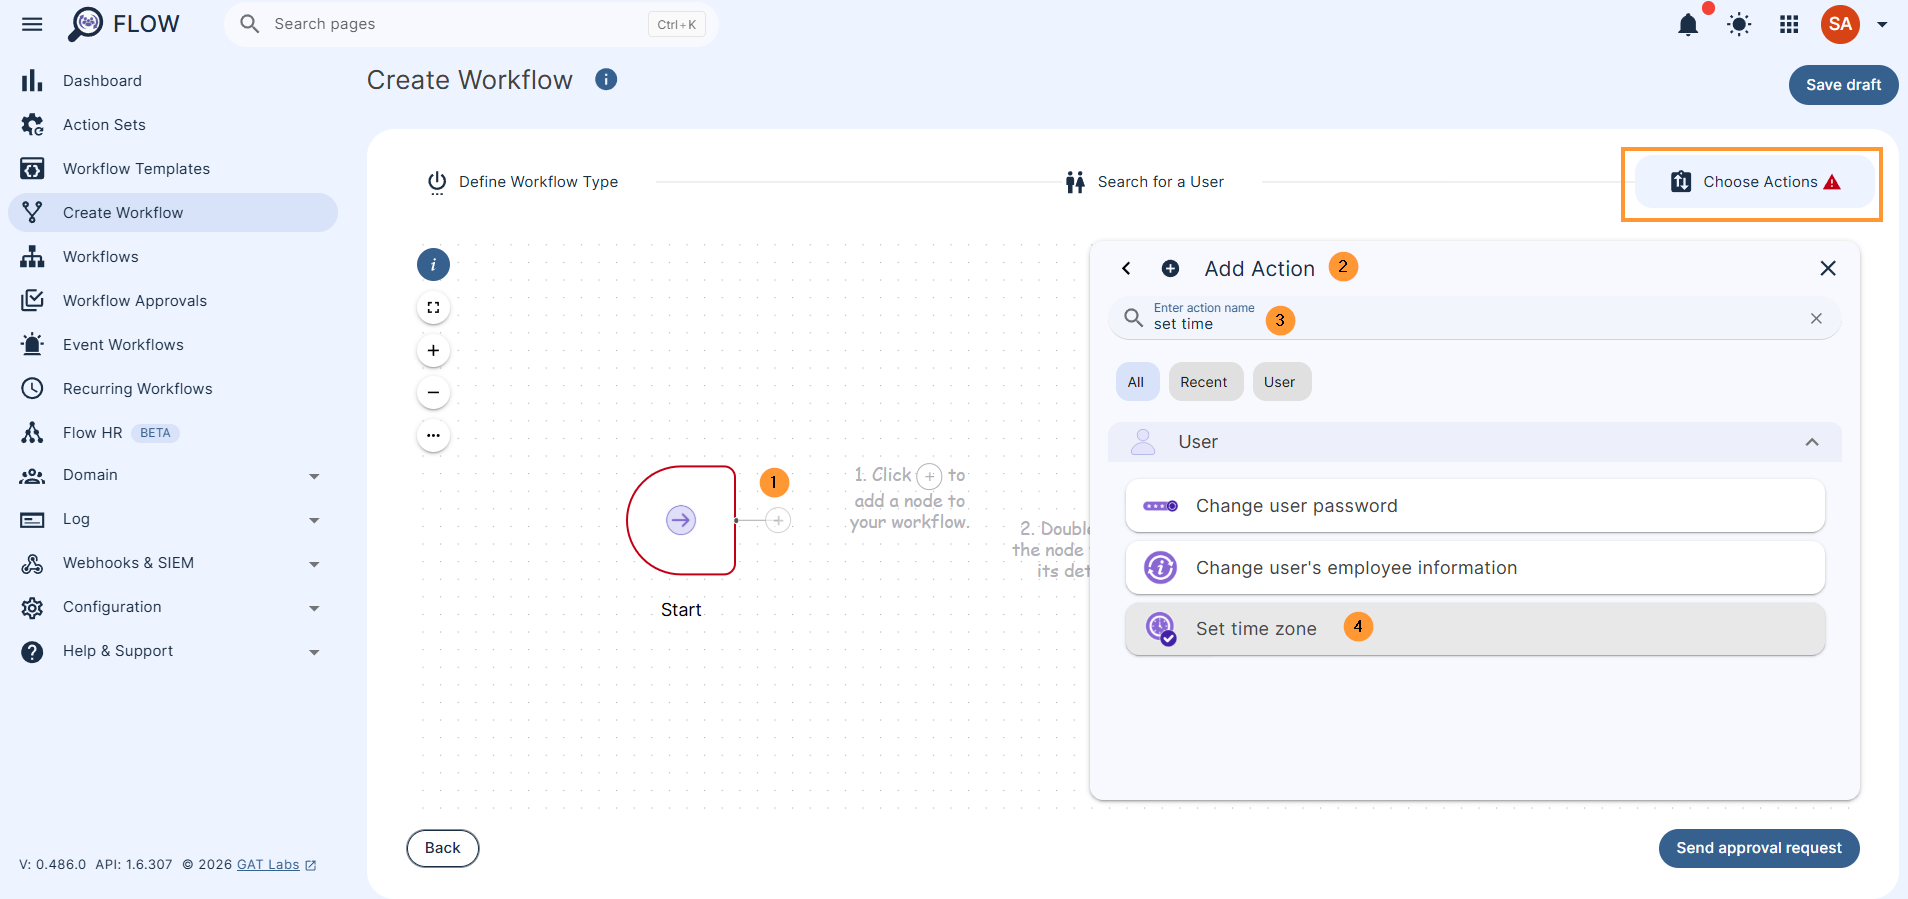The width and height of the screenshot is (1908, 899).
Task: Open Workflow Approvals in the sidebar
Action: pyautogui.click(x=173, y=301)
